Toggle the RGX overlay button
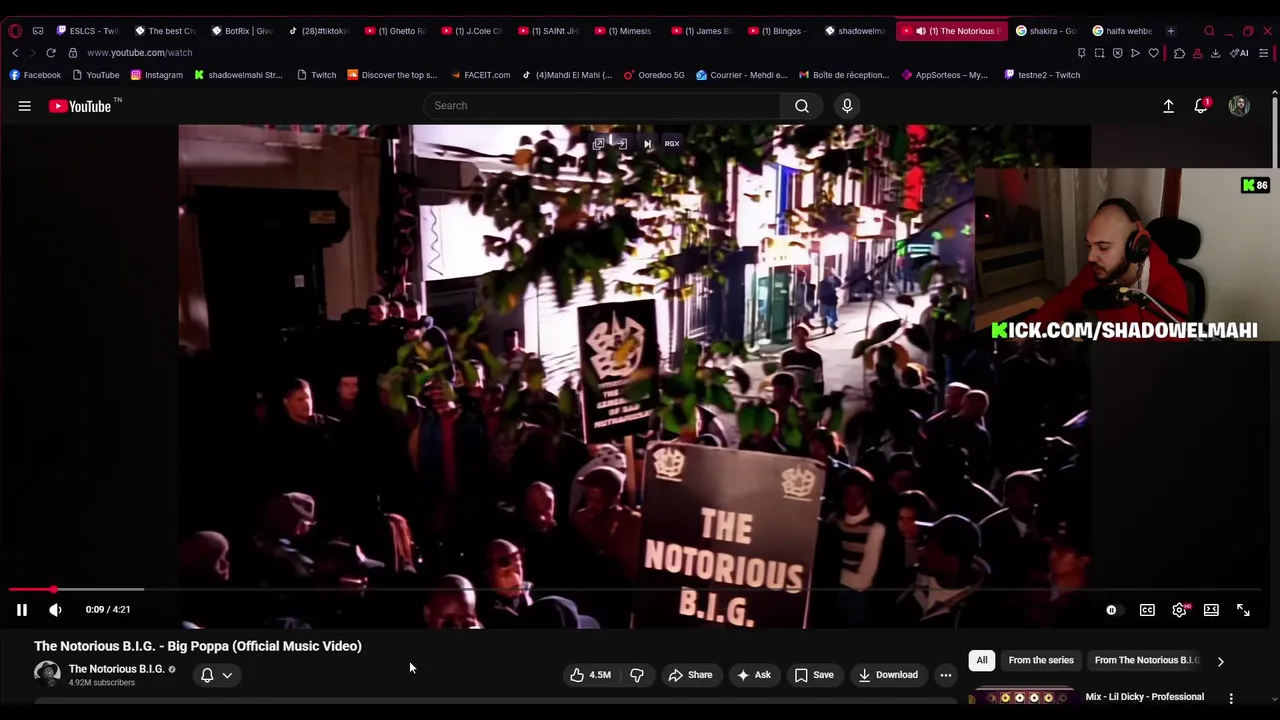This screenshot has height=720, width=1280. click(672, 144)
